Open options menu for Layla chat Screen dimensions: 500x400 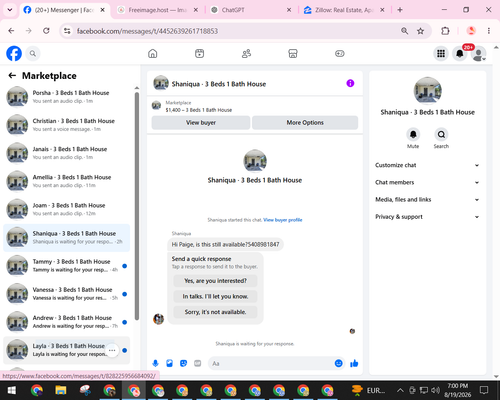coord(112,350)
